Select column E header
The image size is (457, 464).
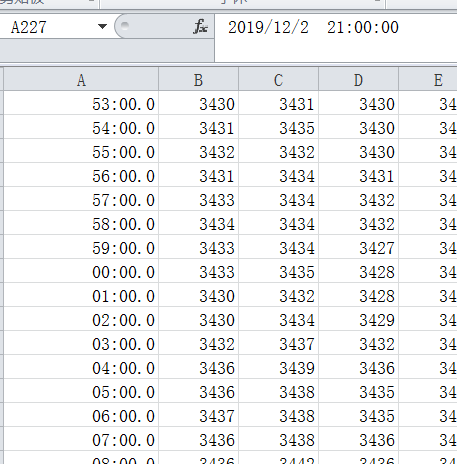(428, 79)
